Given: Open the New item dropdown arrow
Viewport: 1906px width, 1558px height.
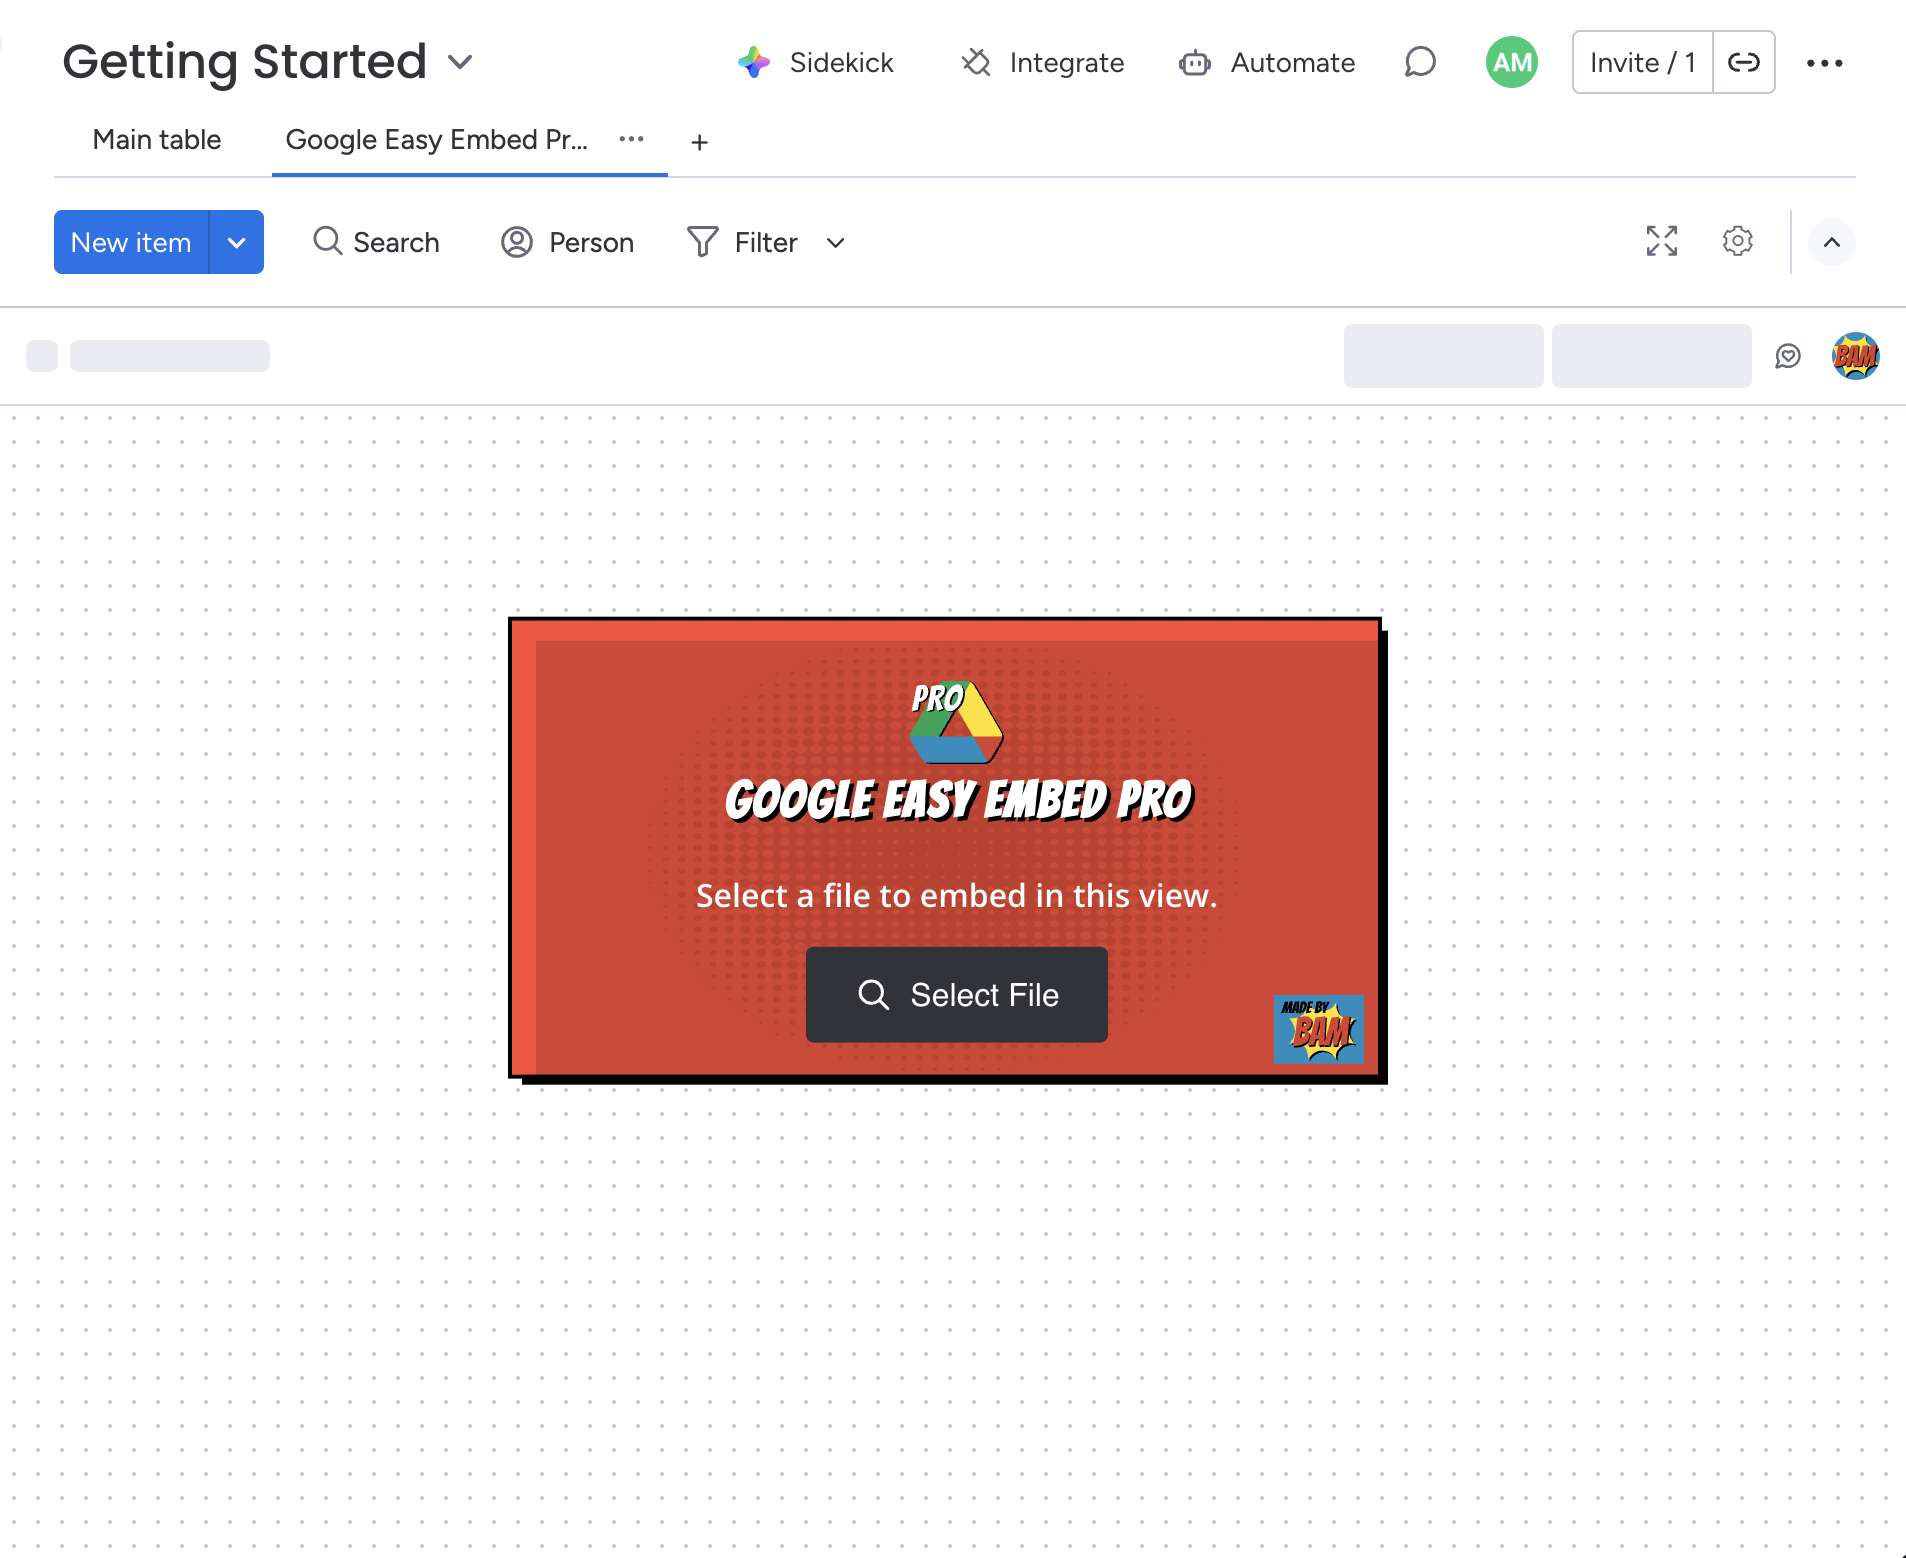Looking at the screenshot, I should point(236,241).
